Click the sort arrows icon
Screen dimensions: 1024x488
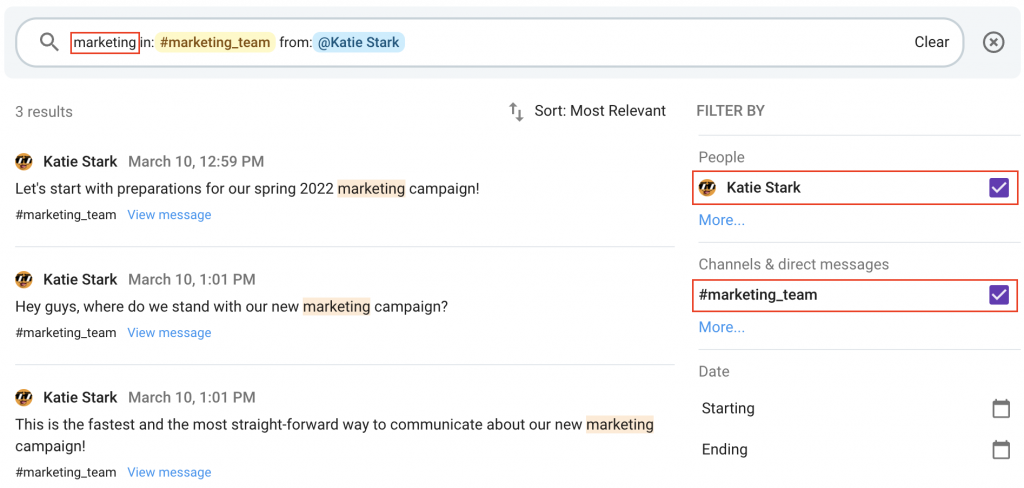coord(517,112)
